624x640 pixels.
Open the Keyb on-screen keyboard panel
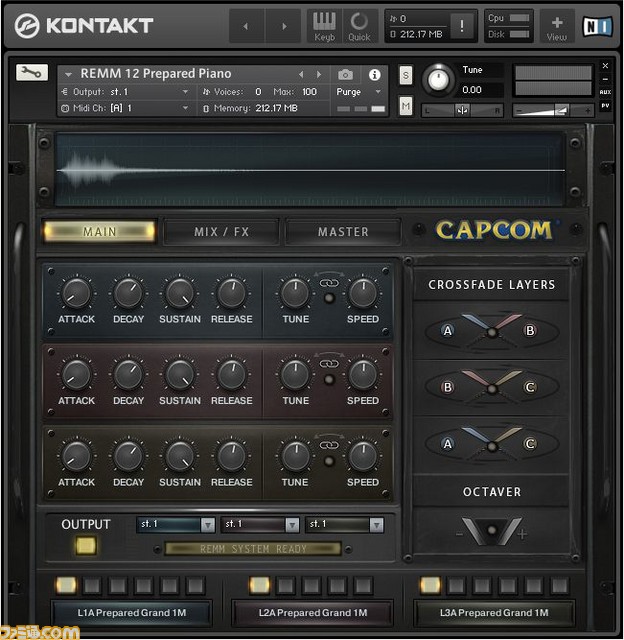[x=324, y=26]
